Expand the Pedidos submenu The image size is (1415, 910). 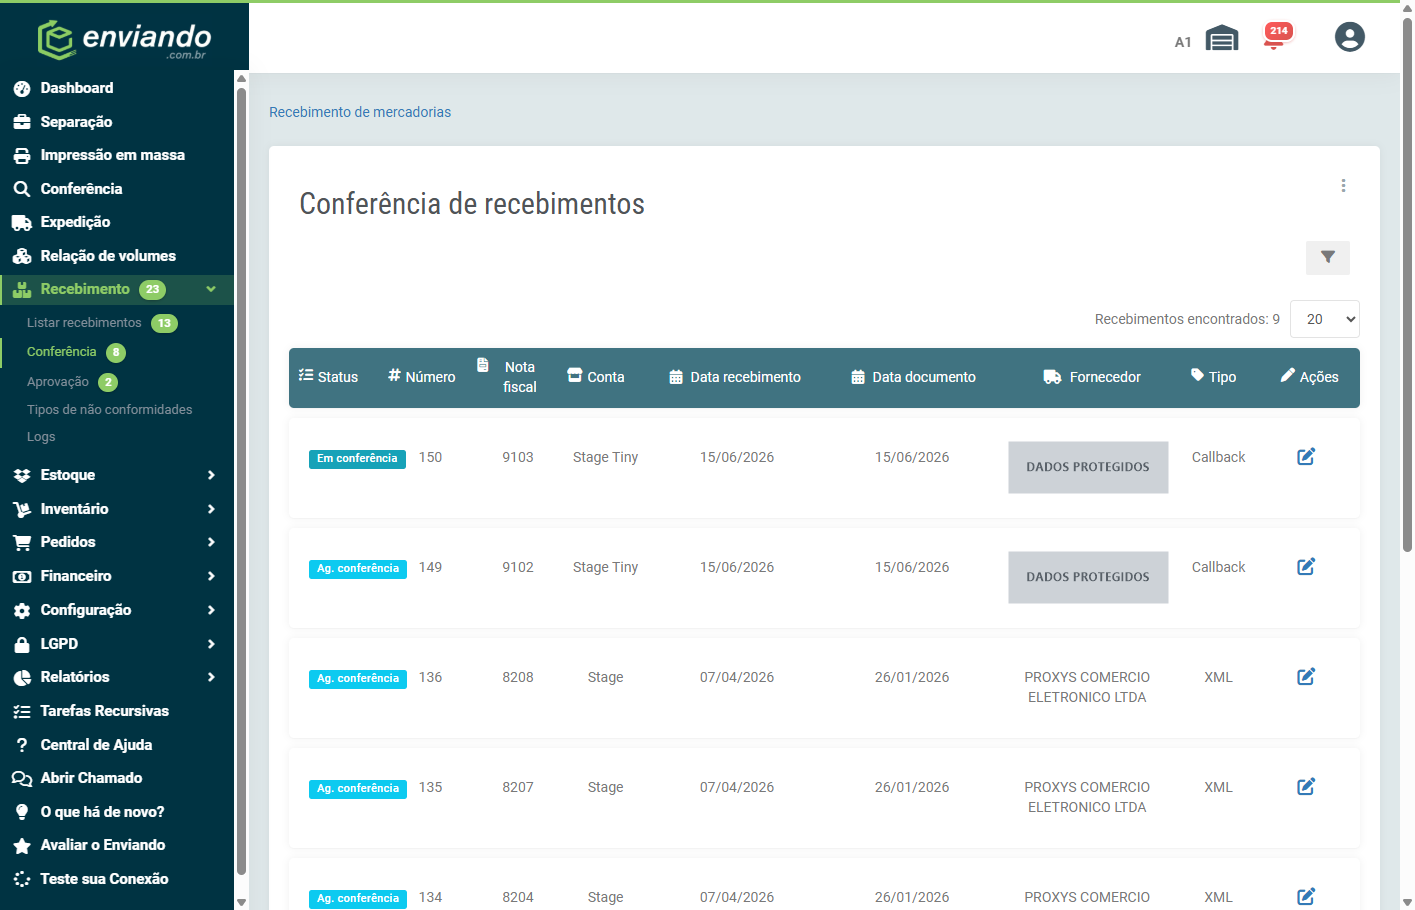tap(117, 542)
